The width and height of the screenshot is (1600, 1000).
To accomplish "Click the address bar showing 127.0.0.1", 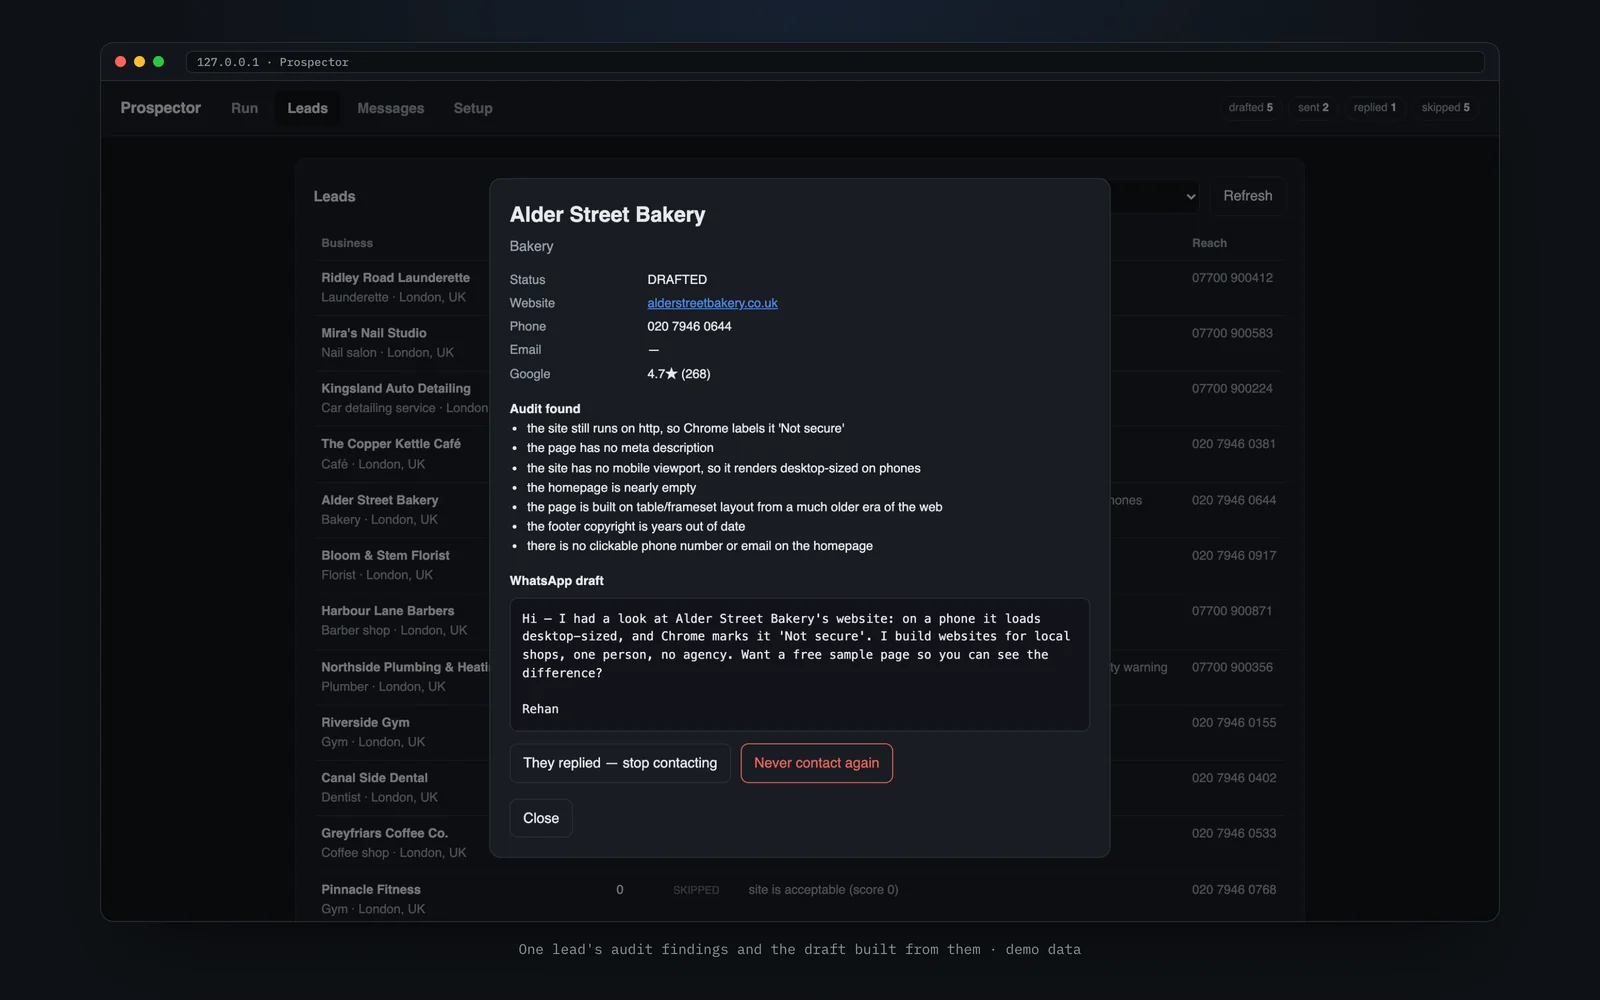I will point(835,62).
